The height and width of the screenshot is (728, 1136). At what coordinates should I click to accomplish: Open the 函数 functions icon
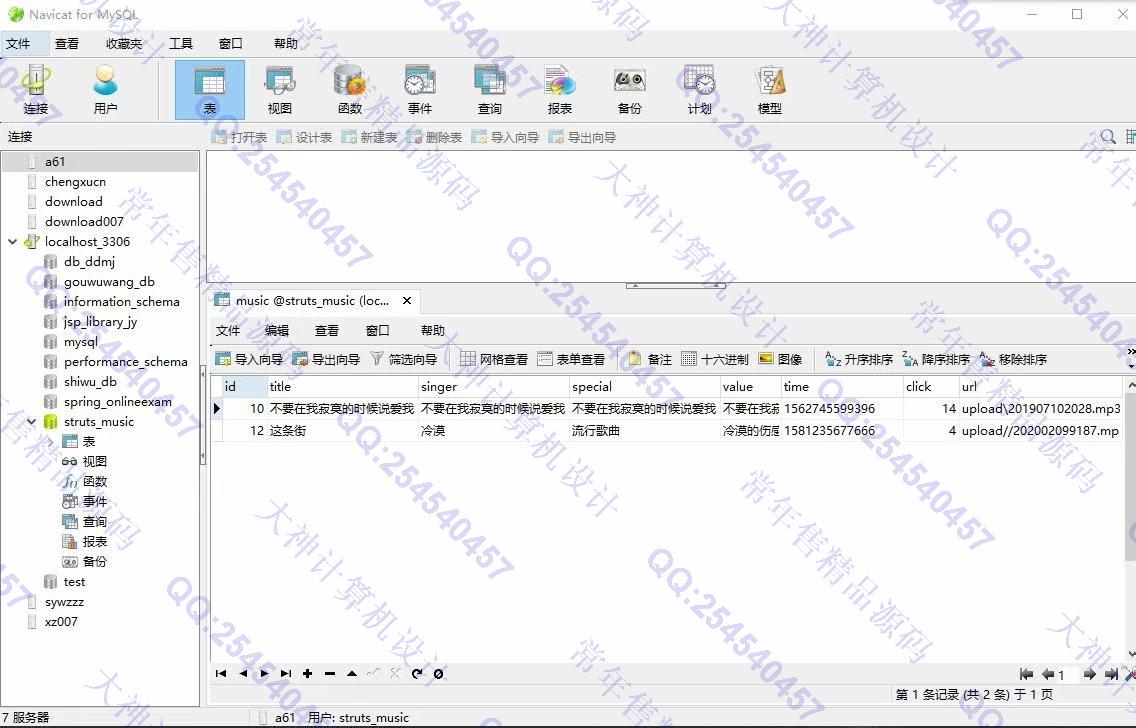click(350, 90)
